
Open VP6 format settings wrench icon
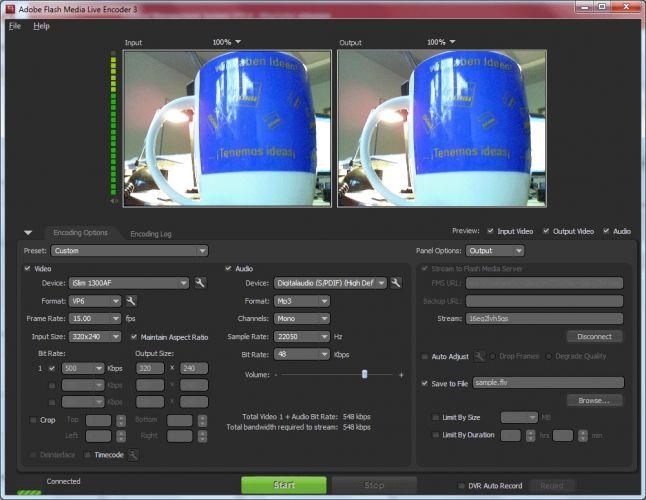click(131, 301)
